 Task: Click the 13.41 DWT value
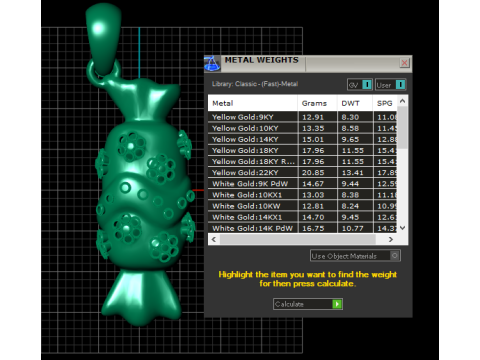click(353, 173)
